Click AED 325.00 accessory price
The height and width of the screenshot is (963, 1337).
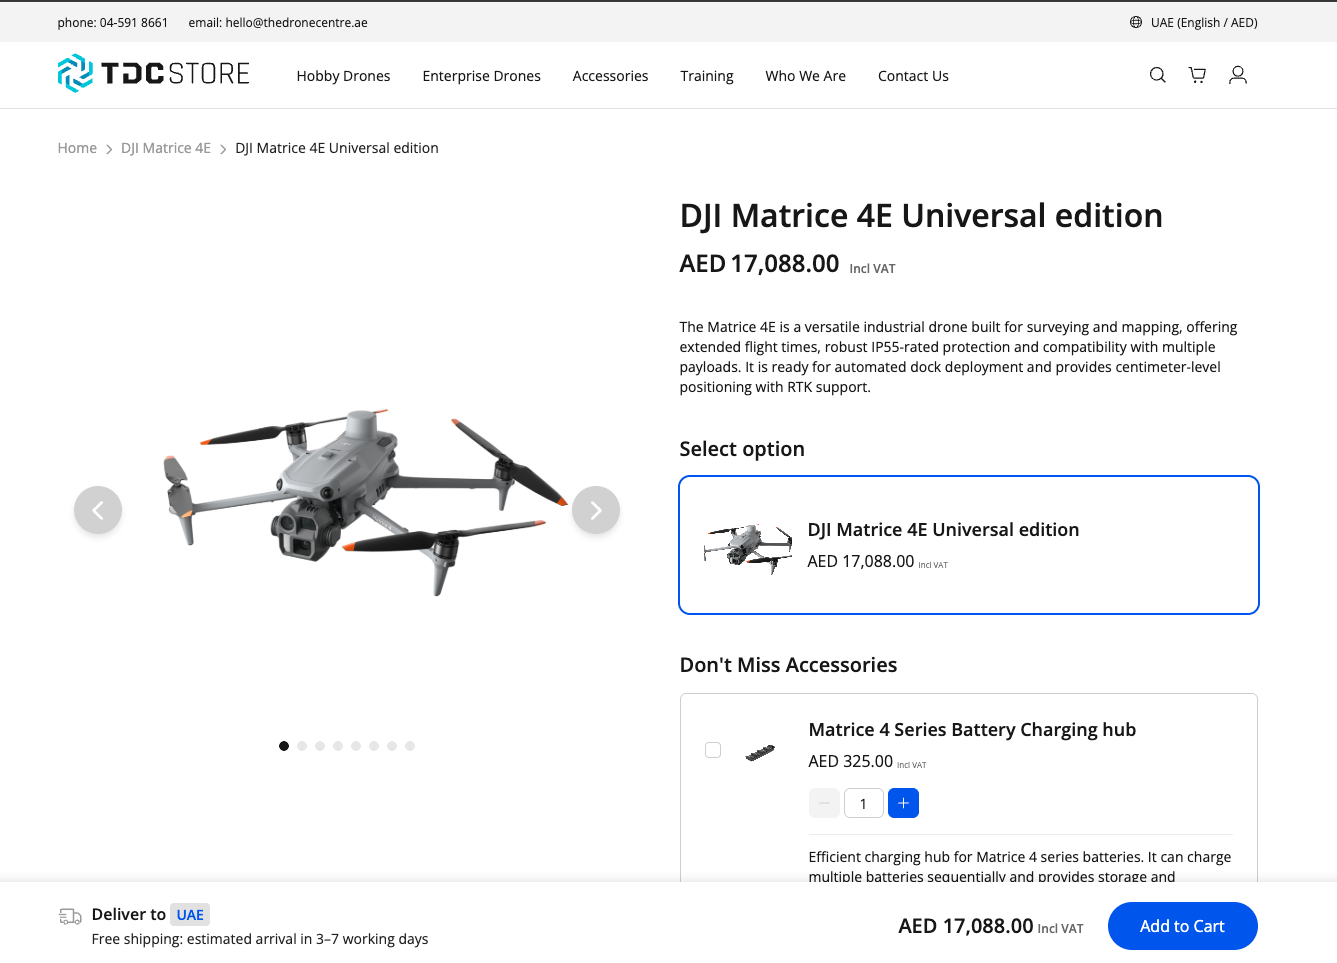850,761
